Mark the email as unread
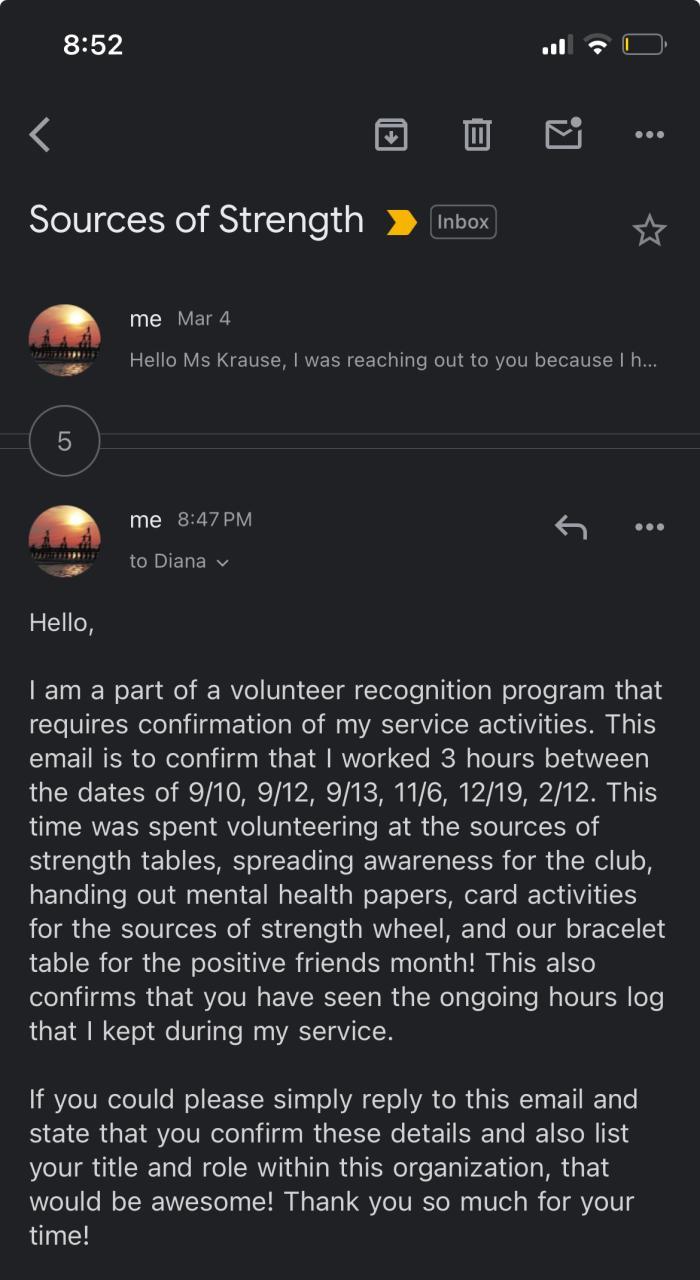The width and height of the screenshot is (700, 1280). (564, 134)
